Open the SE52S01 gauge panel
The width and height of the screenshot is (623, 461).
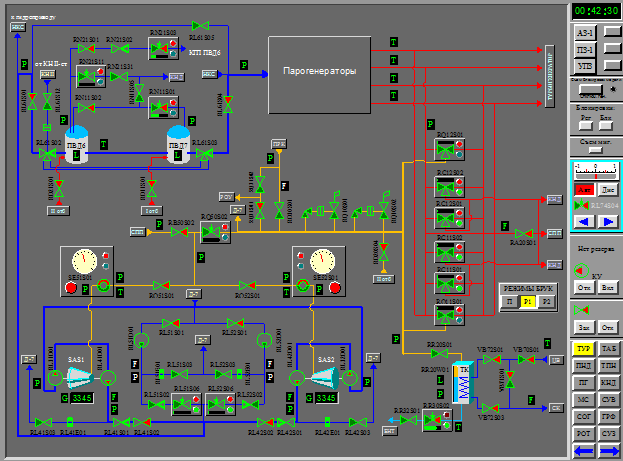pos(319,271)
